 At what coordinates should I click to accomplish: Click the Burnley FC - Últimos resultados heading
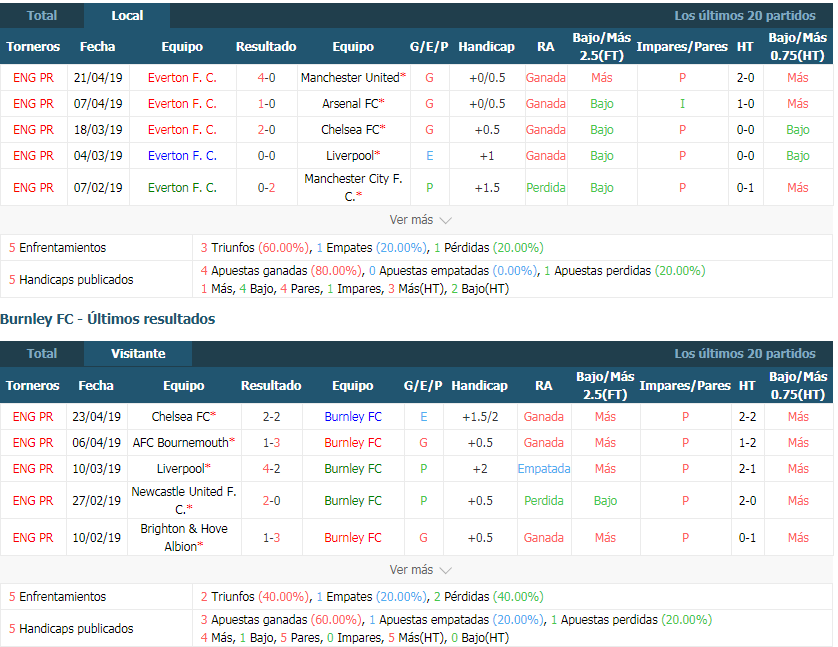point(107,319)
